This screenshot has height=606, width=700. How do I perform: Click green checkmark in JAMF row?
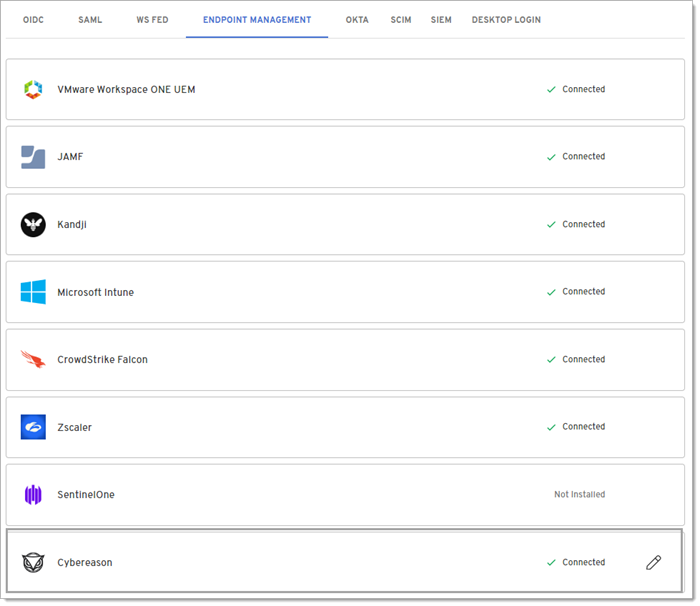pyautogui.click(x=551, y=157)
